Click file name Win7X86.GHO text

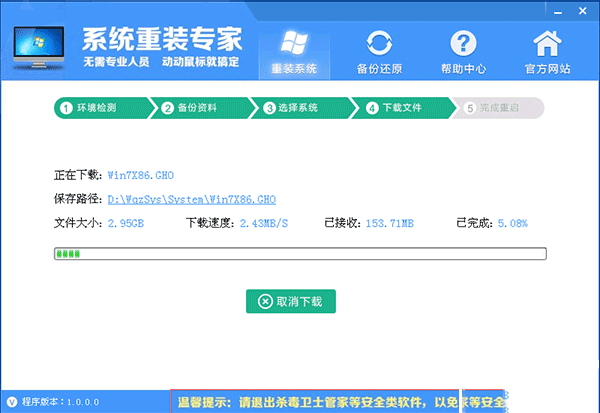click(140, 176)
